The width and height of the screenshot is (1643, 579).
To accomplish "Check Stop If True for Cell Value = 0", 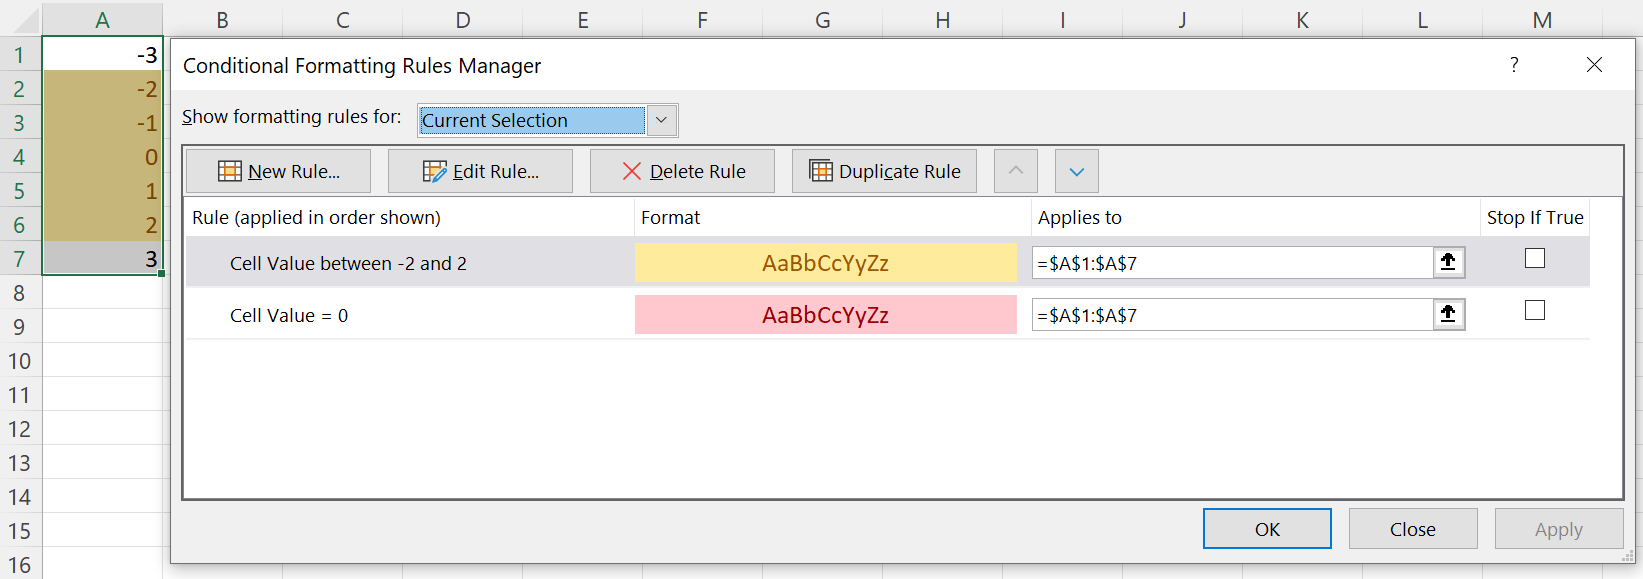I will click(1534, 310).
